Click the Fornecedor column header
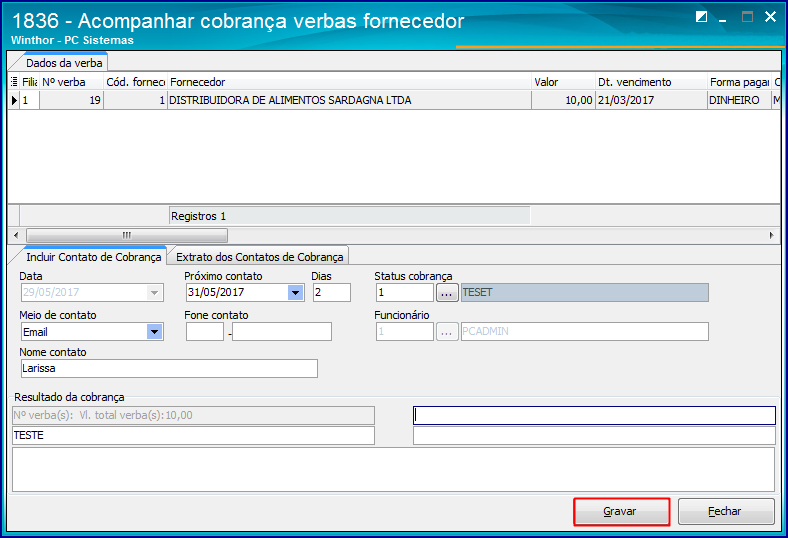The height and width of the screenshot is (538, 788). pos(349,82)
